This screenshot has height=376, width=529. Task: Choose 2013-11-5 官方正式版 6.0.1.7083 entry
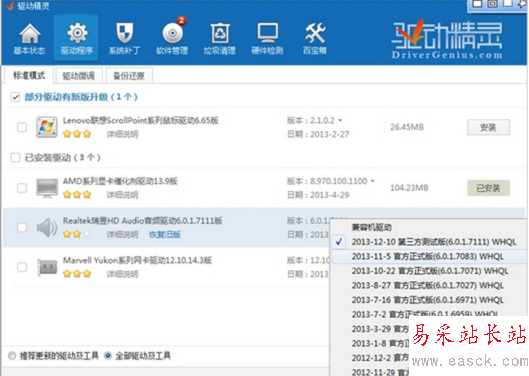point(429,257)
